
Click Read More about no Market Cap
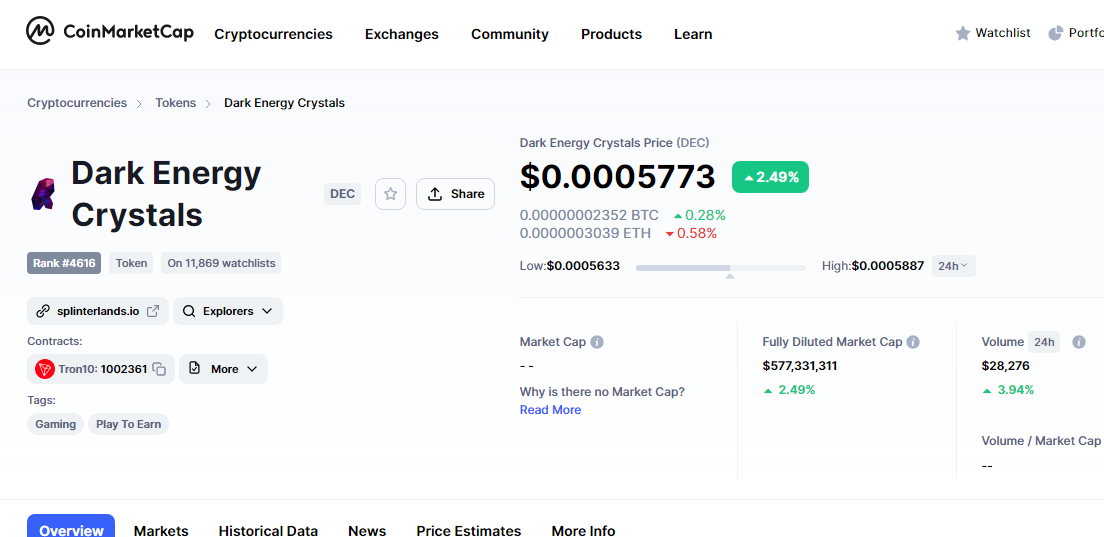[x=550, y=410]
